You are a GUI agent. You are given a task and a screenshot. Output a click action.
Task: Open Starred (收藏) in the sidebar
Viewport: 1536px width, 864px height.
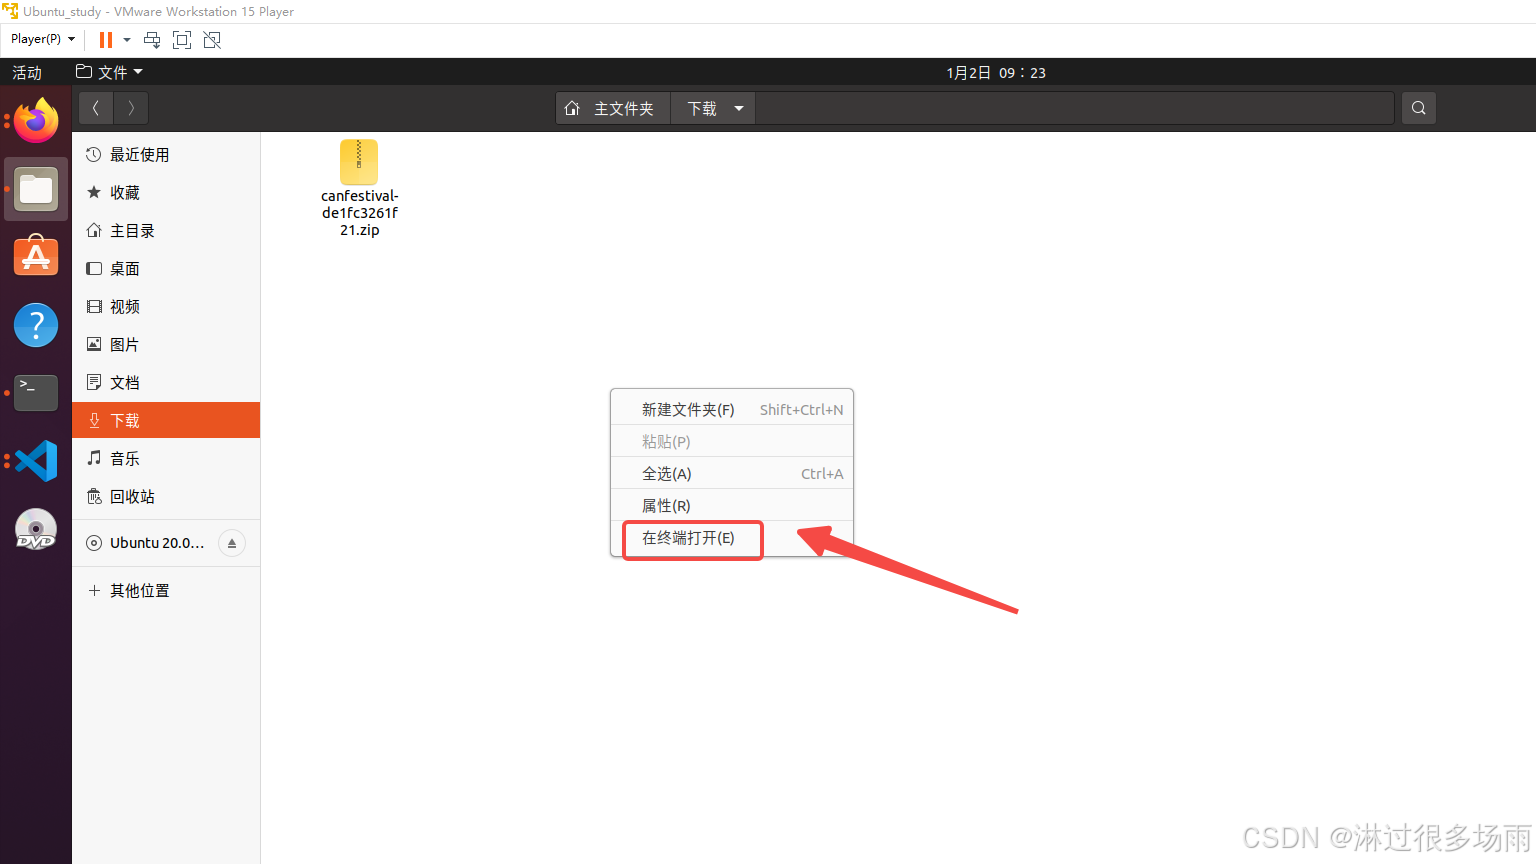[166, 192]
